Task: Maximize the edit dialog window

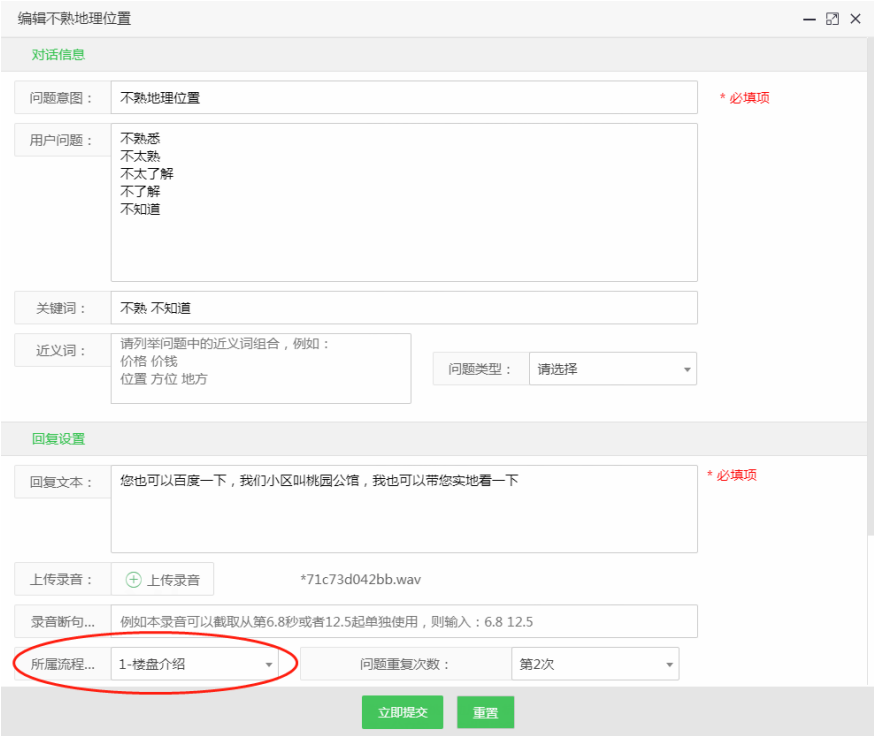Action: coord(832,19)
